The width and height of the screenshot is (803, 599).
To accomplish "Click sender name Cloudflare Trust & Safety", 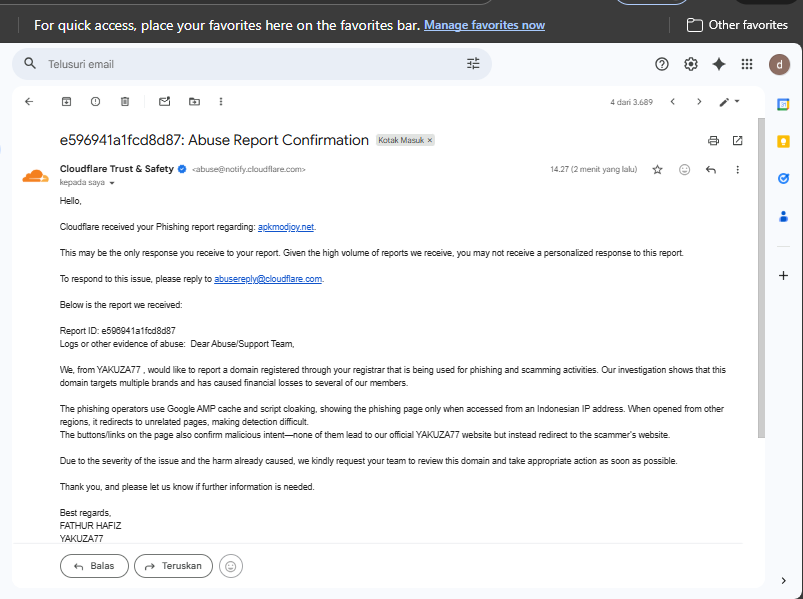I will point(117,169).
